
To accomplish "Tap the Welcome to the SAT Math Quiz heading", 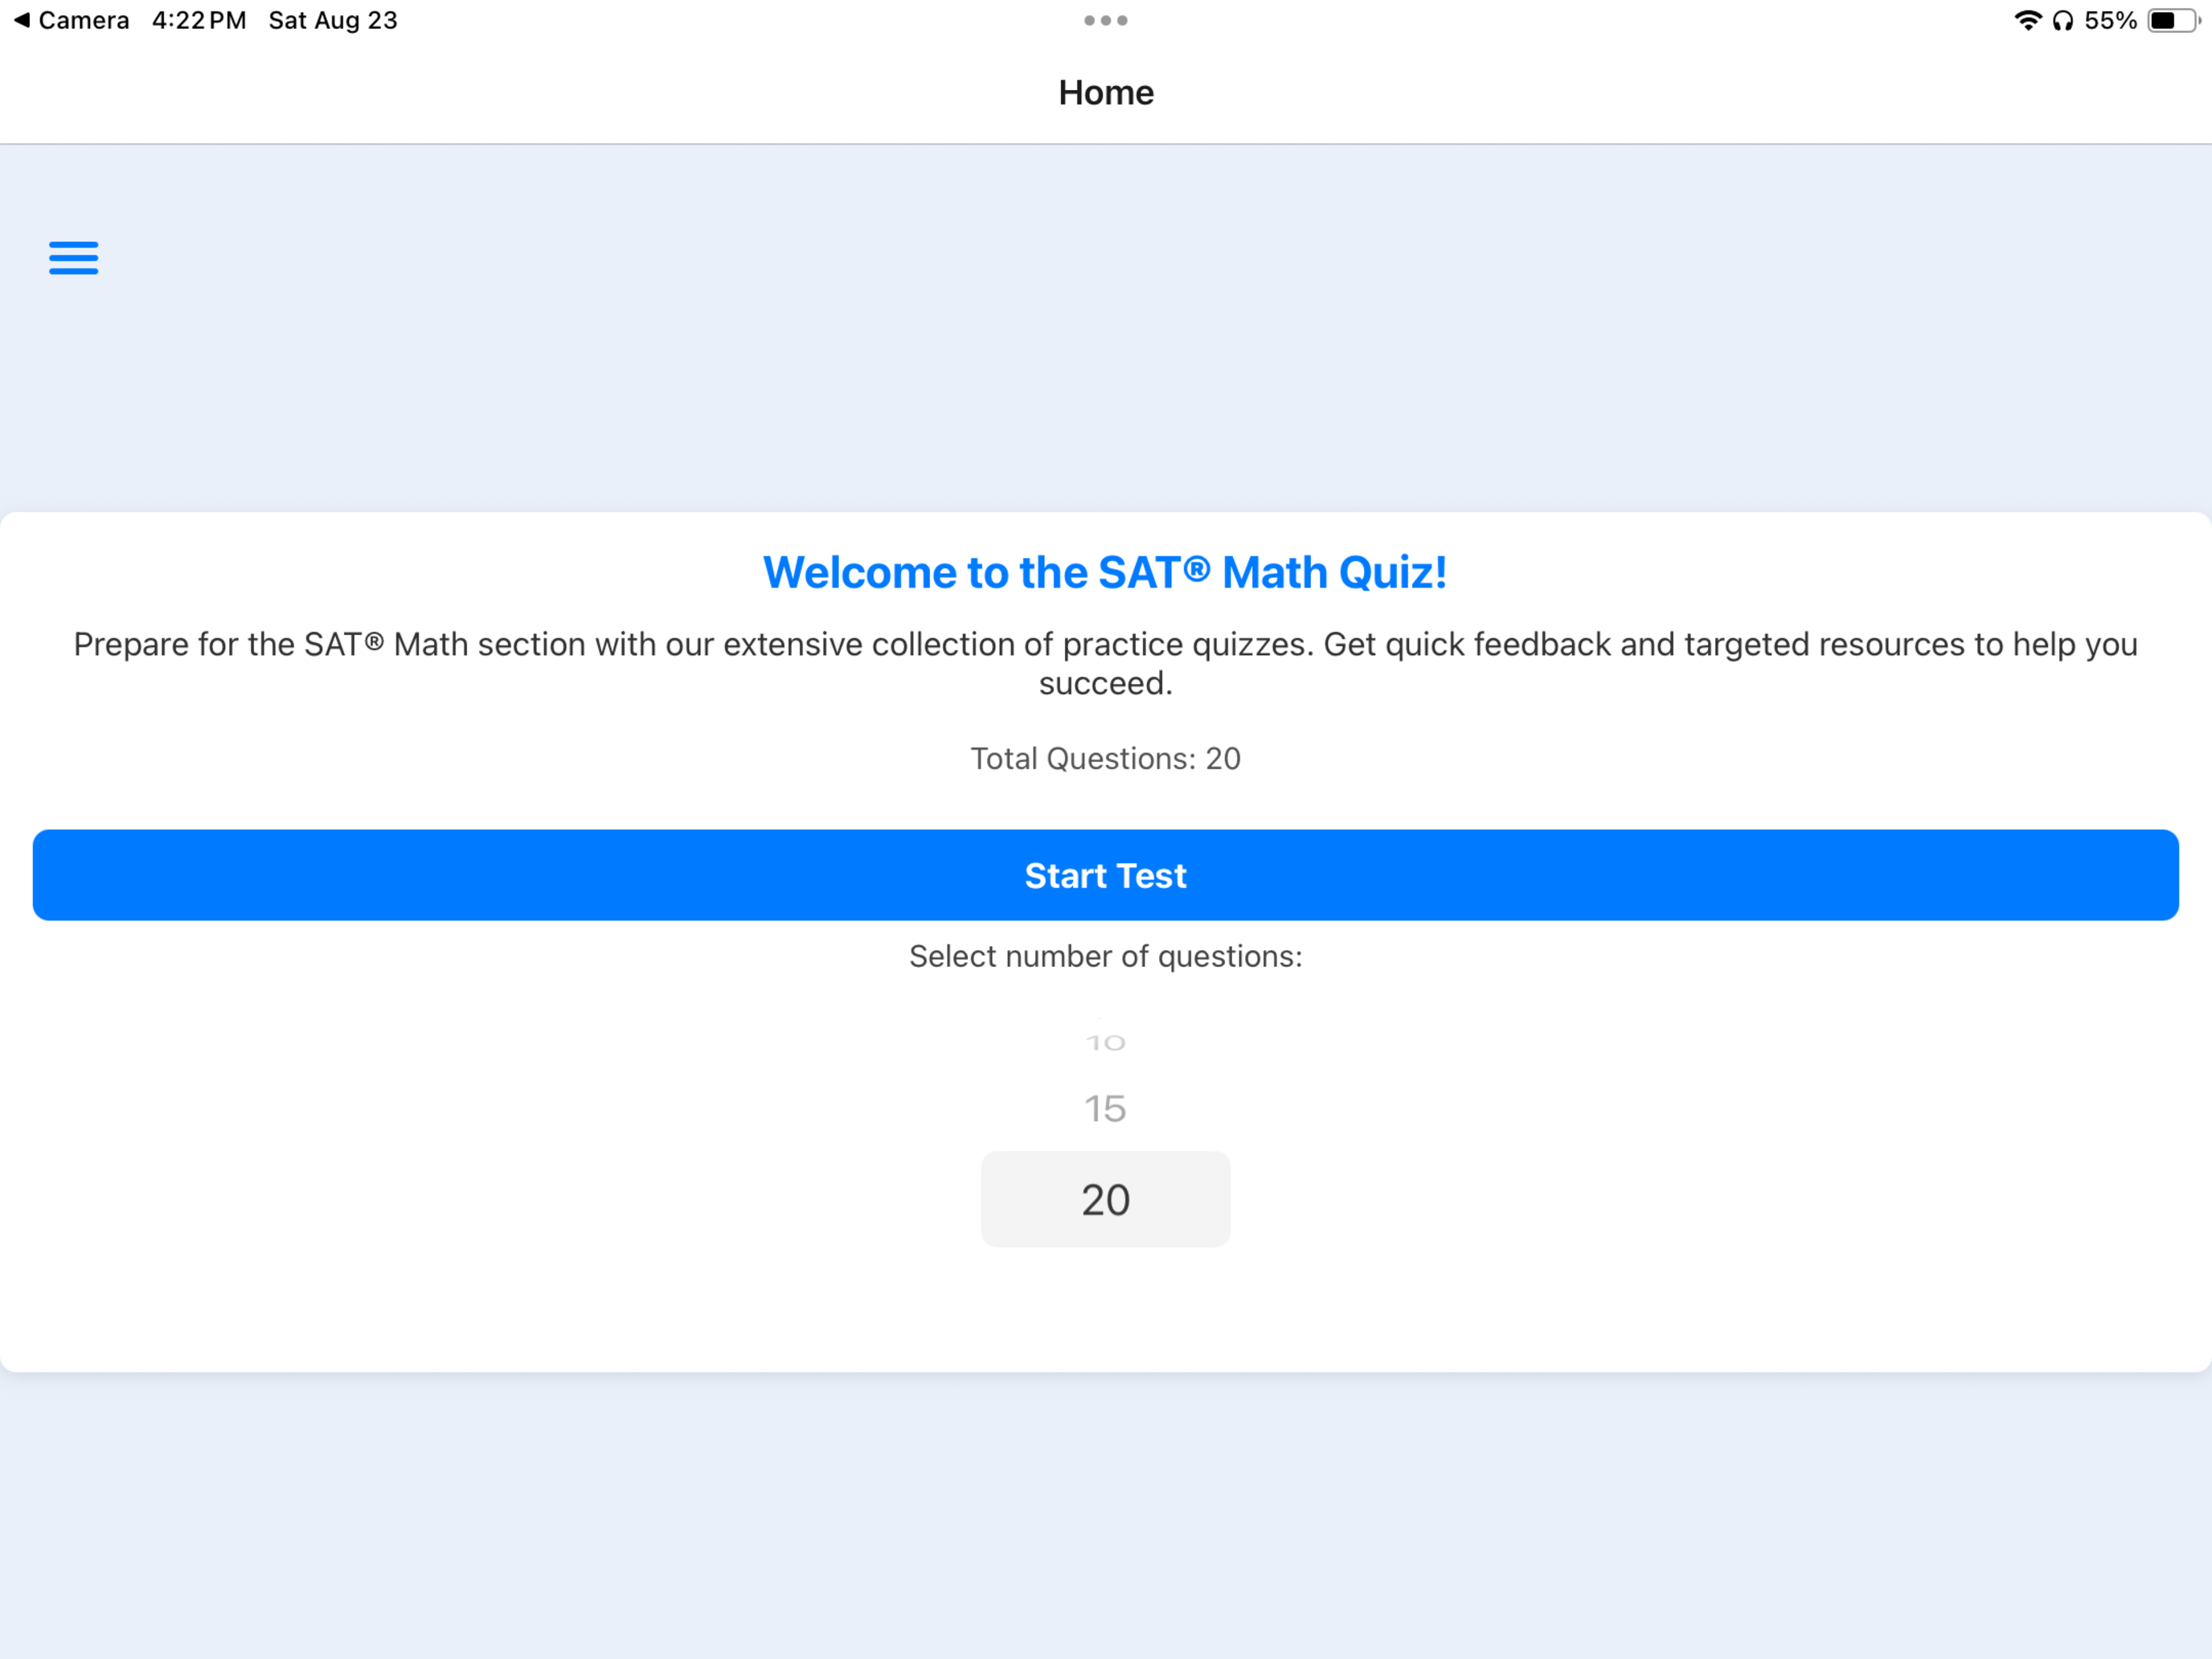I will [x=1105, y=572].
